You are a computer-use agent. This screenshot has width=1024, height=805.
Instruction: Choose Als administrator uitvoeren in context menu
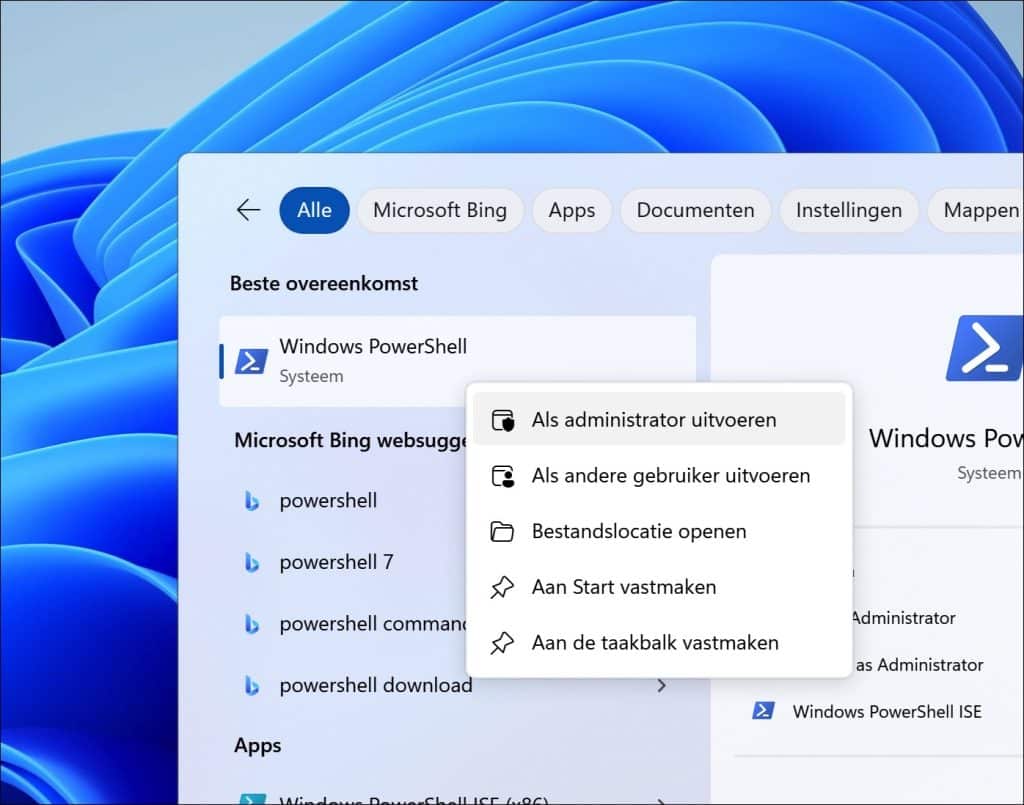click(658, 419)
